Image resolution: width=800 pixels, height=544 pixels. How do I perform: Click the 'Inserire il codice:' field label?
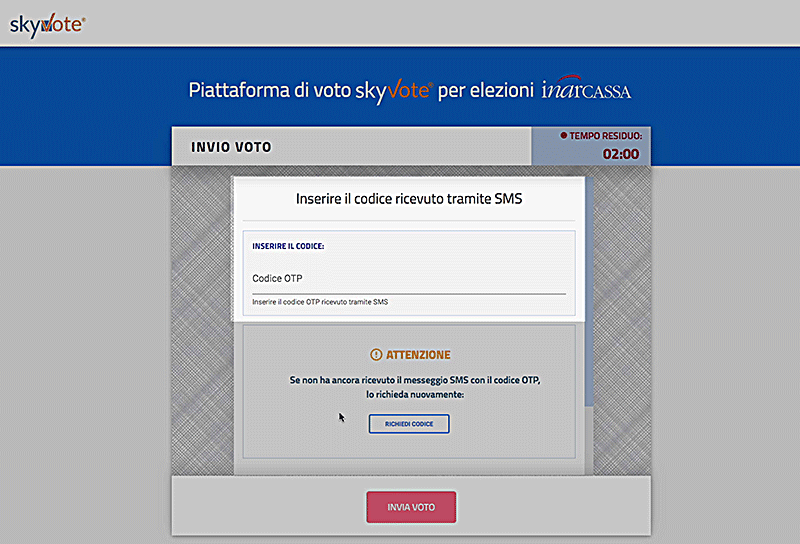(288, 245)
